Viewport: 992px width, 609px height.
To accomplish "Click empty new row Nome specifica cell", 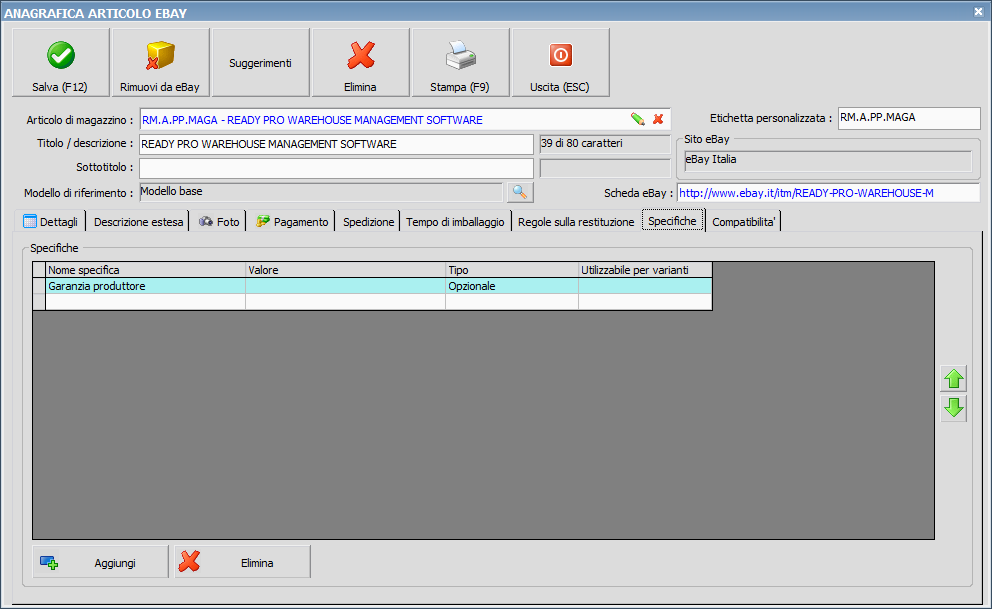I will [x=146, y=302].
